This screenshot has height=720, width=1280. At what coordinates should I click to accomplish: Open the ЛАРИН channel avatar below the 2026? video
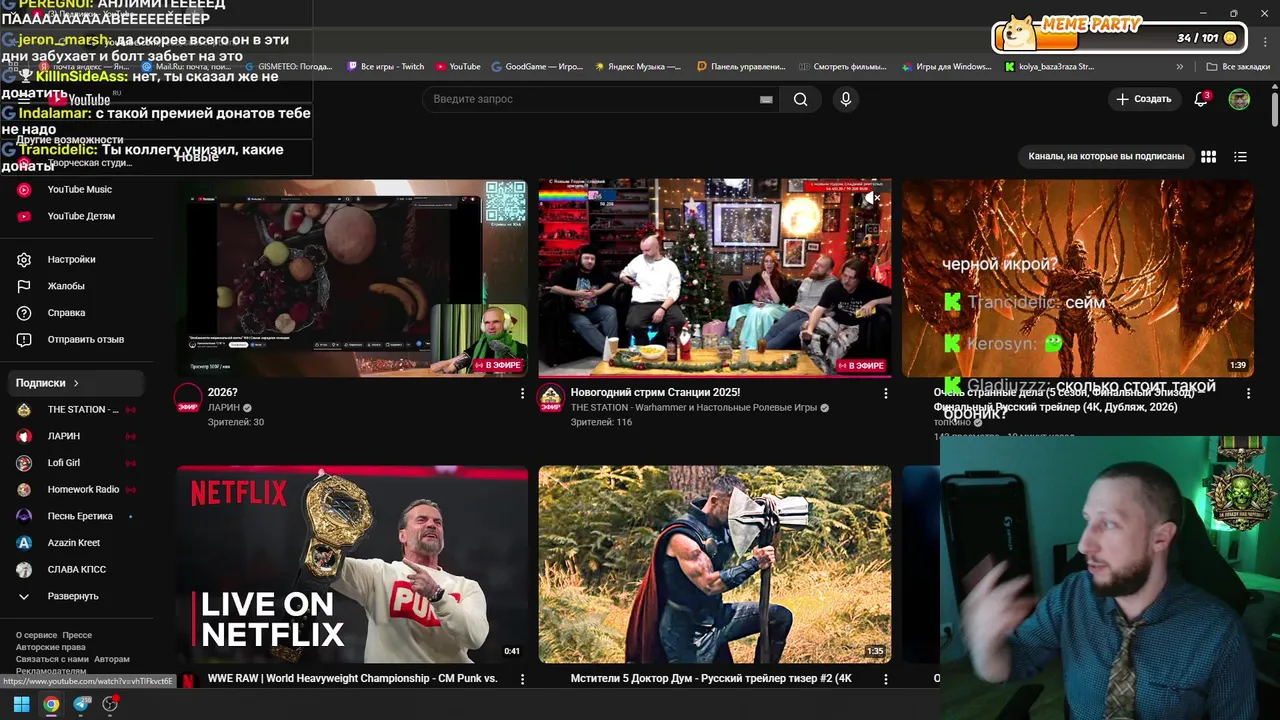[188, 398]
